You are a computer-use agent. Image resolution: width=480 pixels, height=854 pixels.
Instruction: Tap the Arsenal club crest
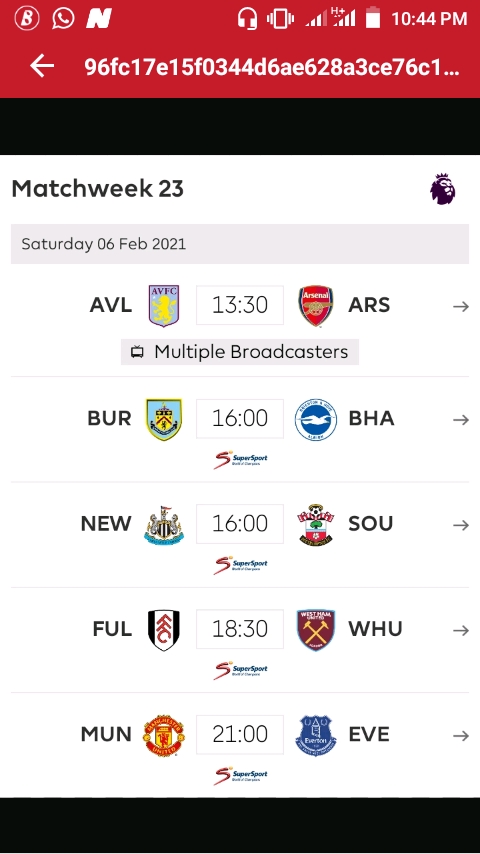click(316, 306)
